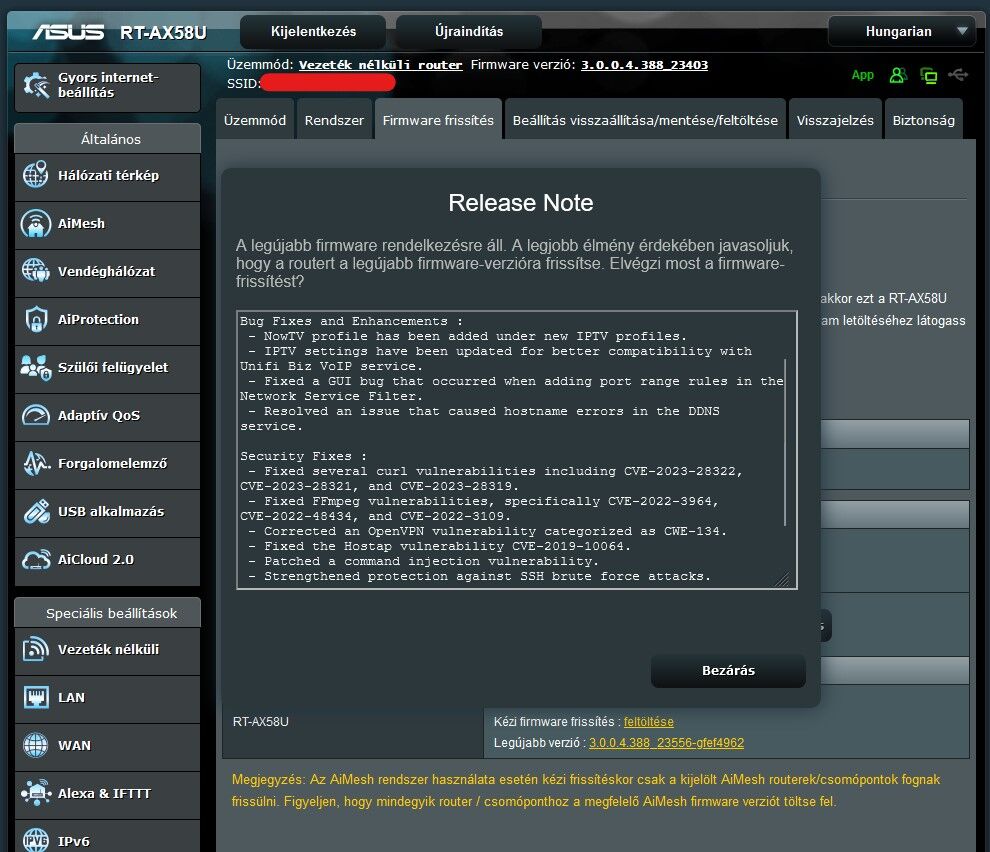Screen dimensions: 990x852
Task: Click the WAN globe icon
Action: (x=35, y=745)
